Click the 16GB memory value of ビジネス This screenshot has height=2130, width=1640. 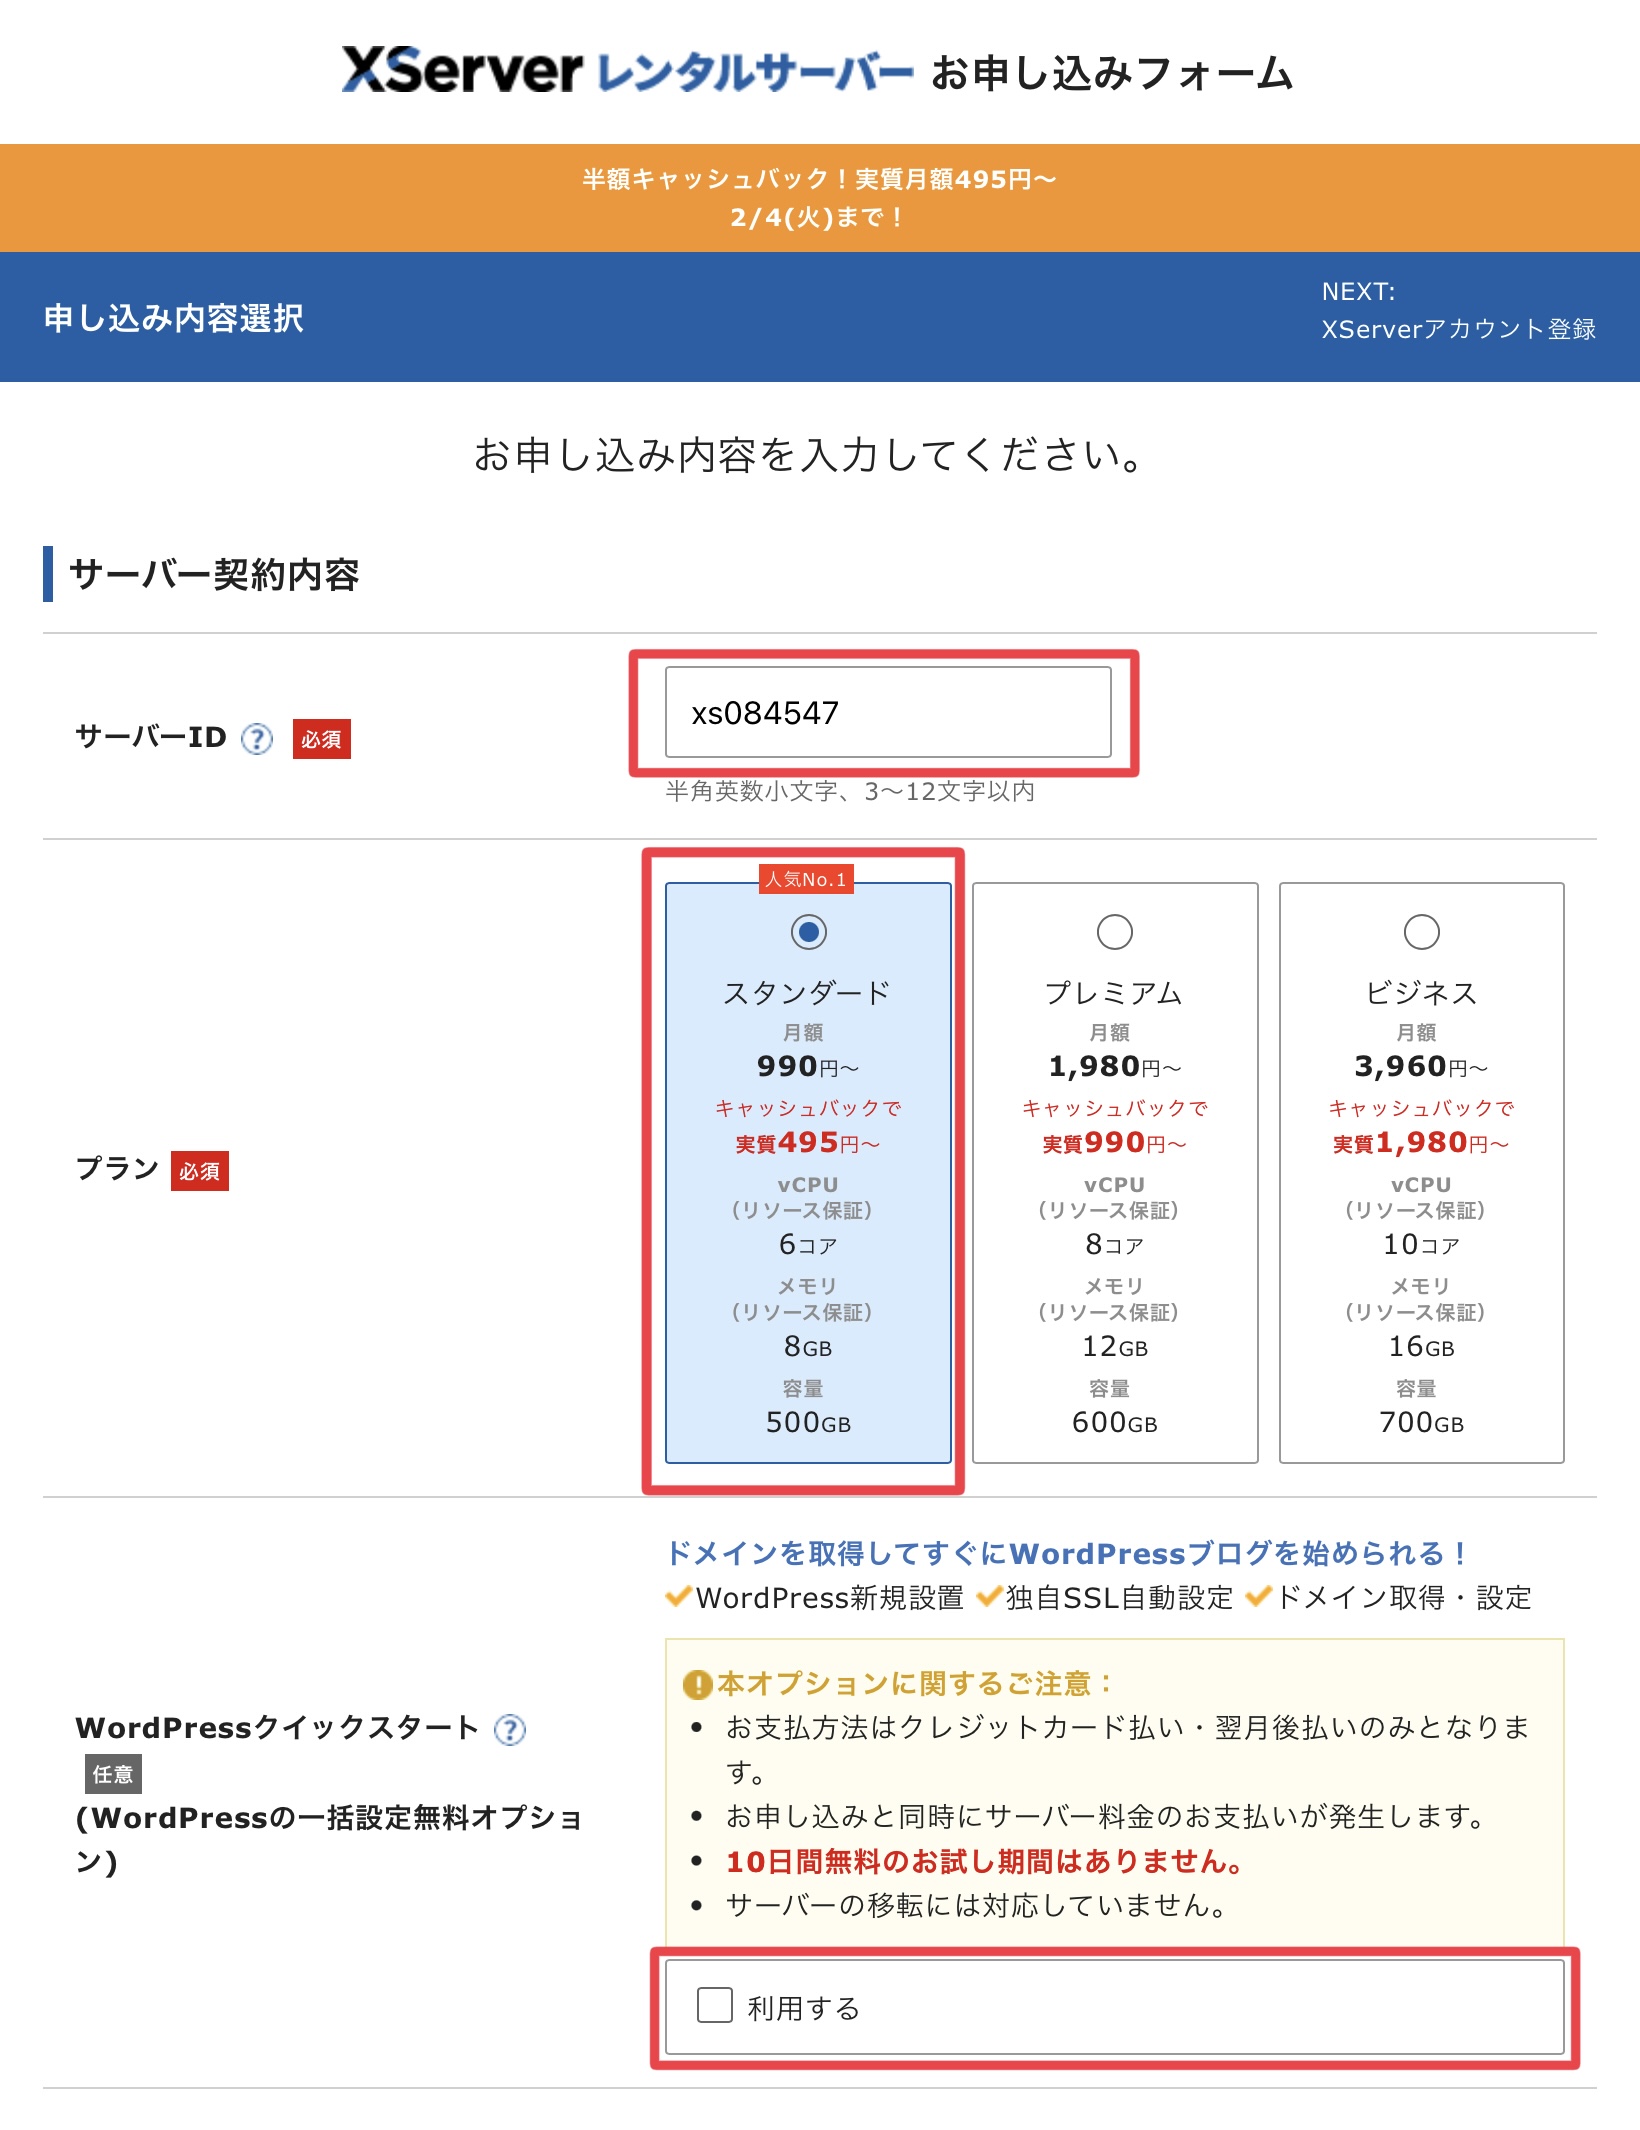pos(1421,1347)
